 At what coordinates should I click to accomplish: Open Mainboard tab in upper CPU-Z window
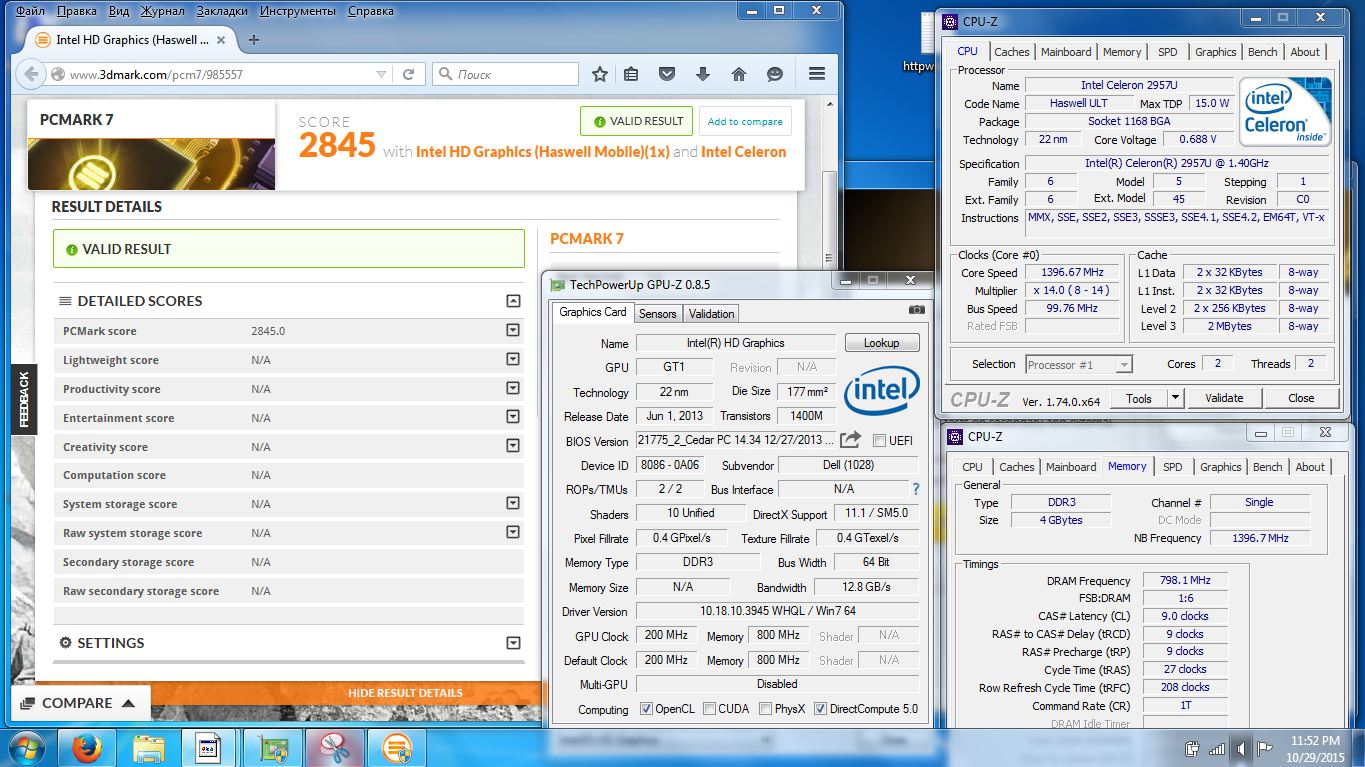1066,52
